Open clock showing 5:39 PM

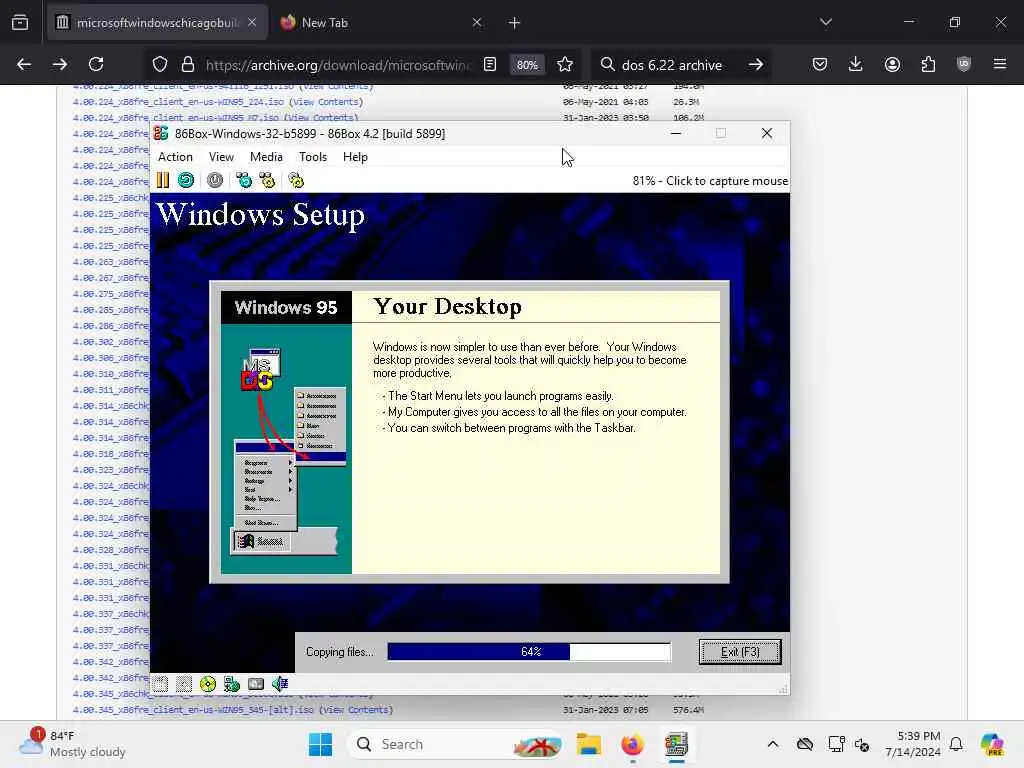tap(913, 744)
